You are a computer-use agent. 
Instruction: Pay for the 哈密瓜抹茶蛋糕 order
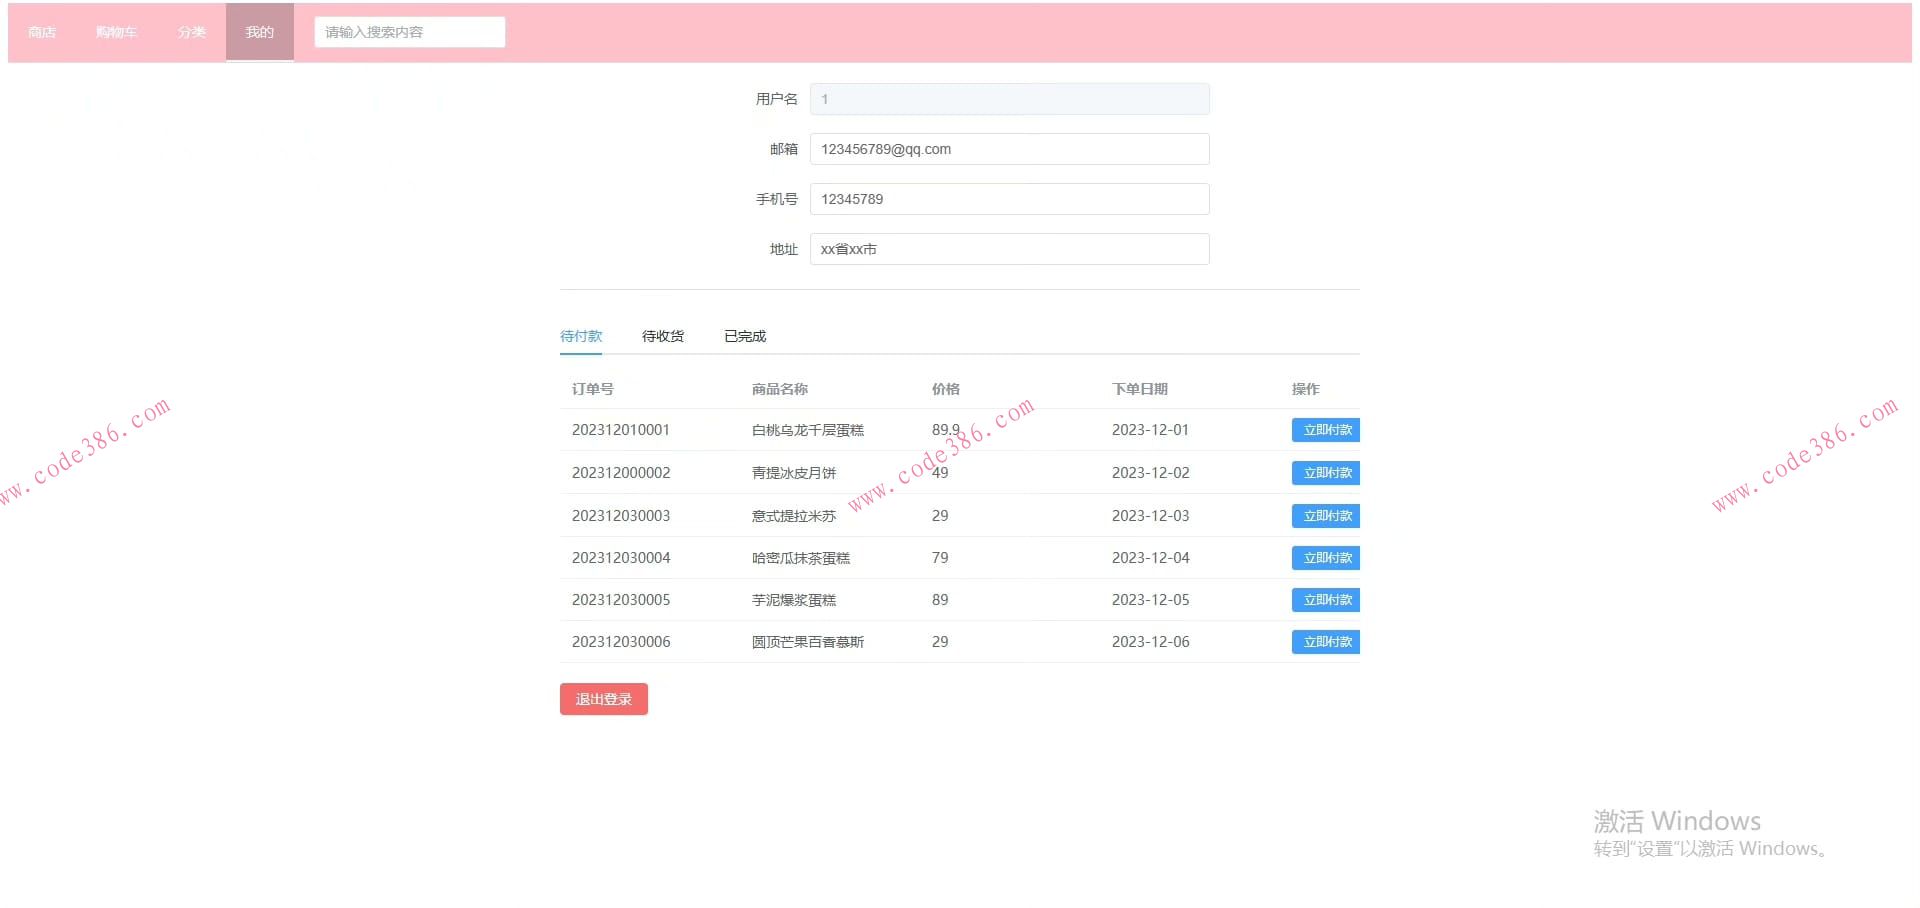pyautogui.click(x=1325, y=557)
